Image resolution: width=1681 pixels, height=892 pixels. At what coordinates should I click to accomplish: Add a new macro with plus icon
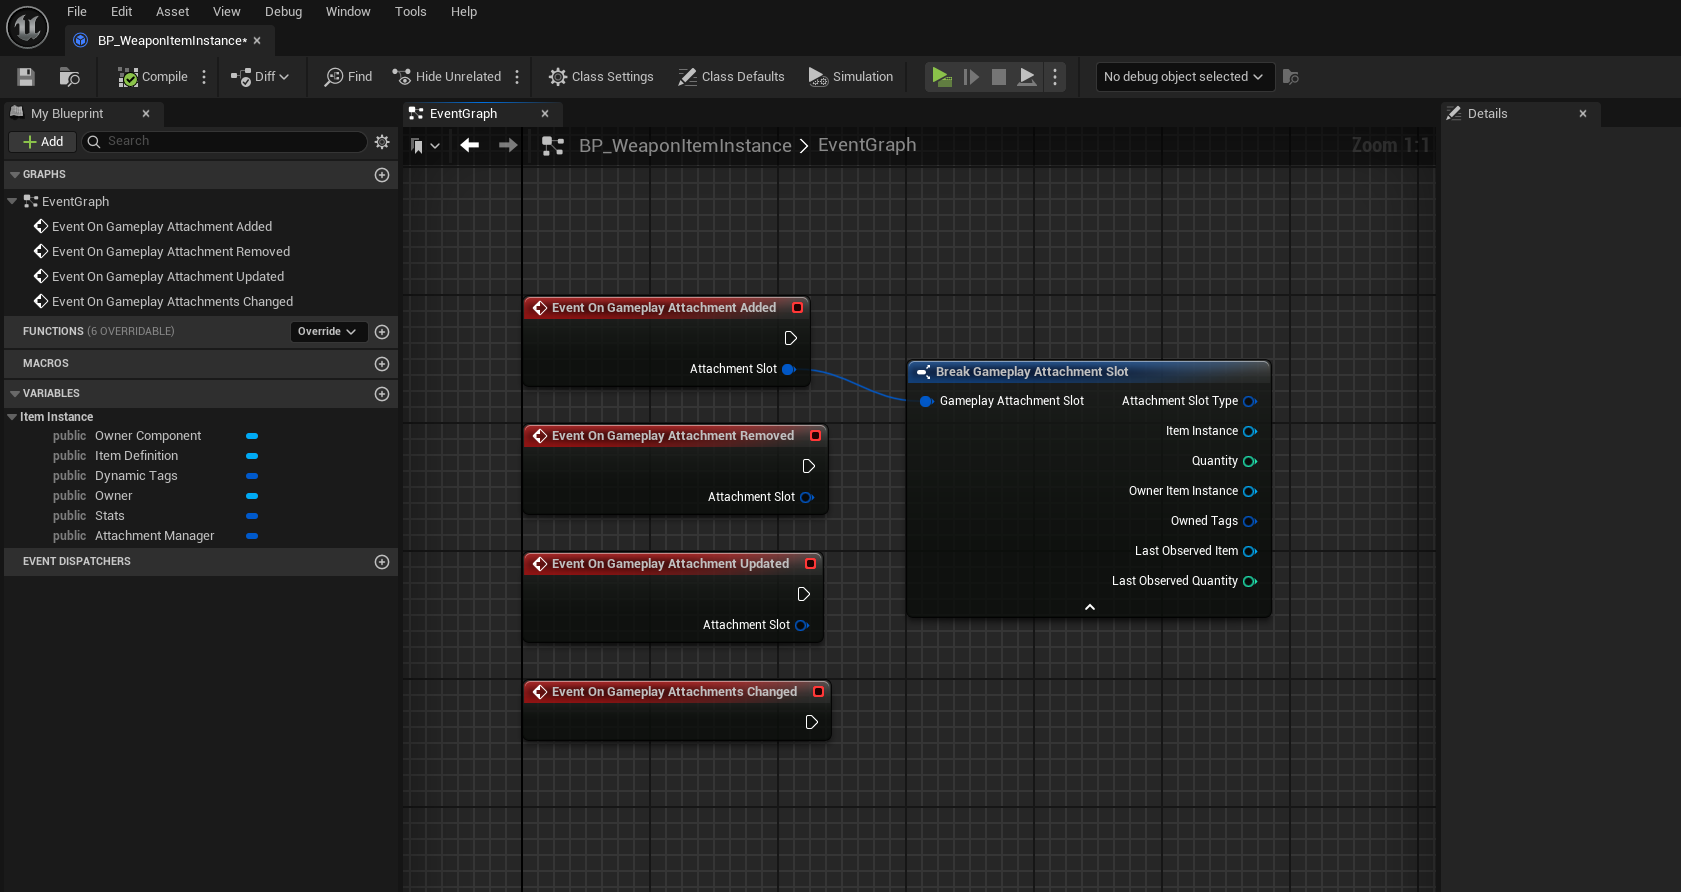[x=382, y=364]
